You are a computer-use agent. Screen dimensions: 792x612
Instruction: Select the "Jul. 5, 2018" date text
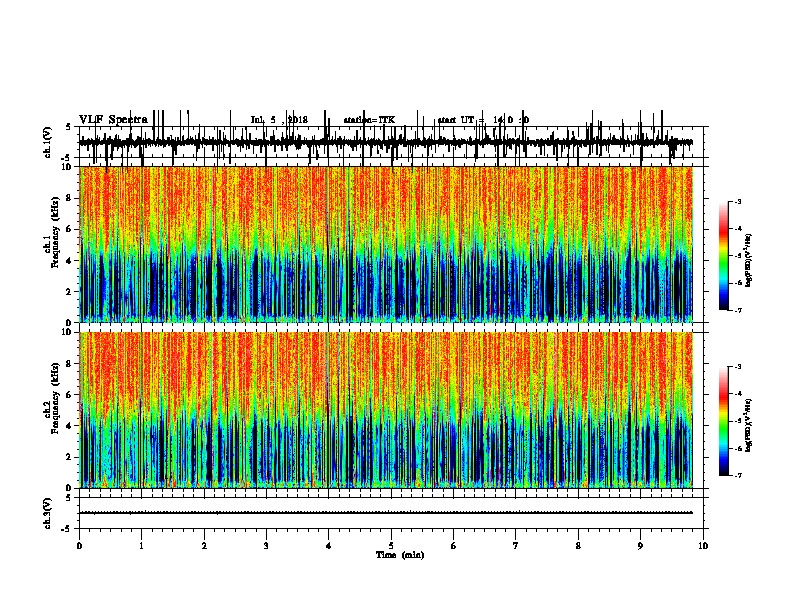click(x=279, y=120)
